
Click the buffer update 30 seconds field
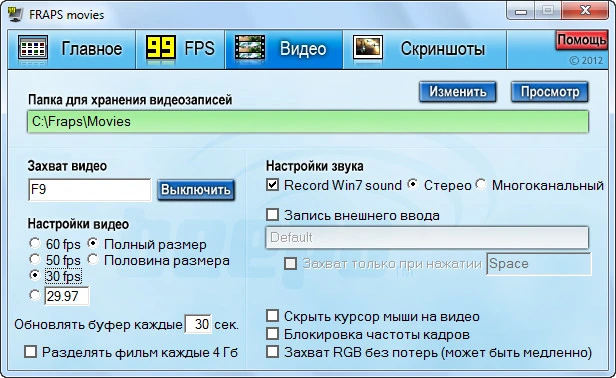[198, 324]
